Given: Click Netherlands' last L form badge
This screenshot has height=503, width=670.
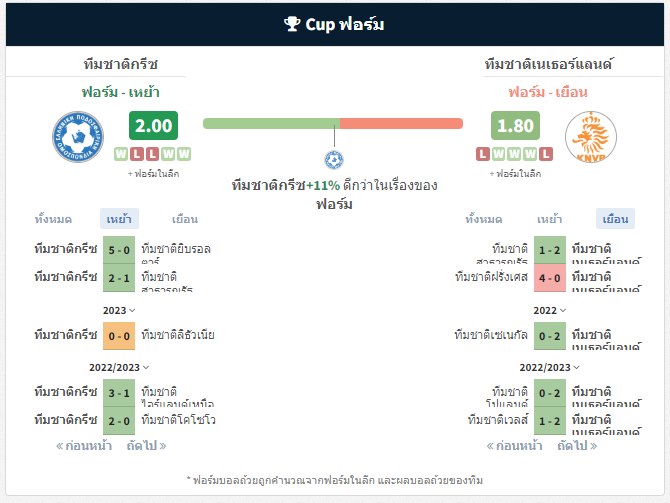Looking at the screenshot, I should [546, 154].
